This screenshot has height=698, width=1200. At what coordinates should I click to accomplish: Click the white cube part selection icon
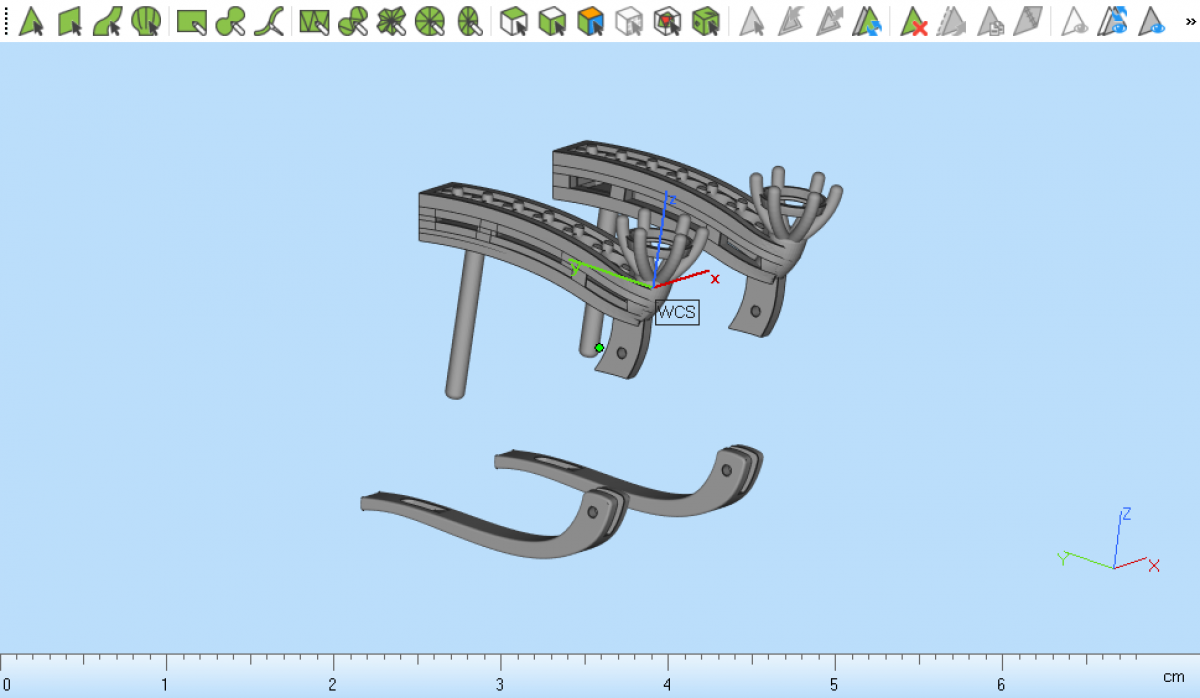tap(514, 21)
